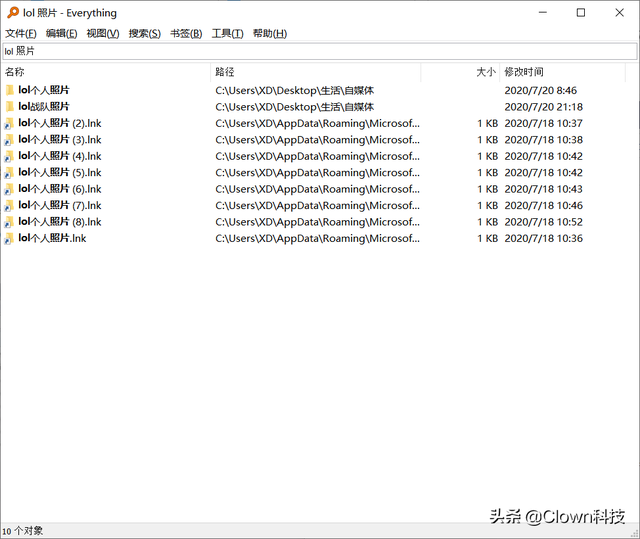Click AppData path of lol个人照片 (2).lnk
The width and height of the screenshot is (640, 539).
[x=317, y=123]
